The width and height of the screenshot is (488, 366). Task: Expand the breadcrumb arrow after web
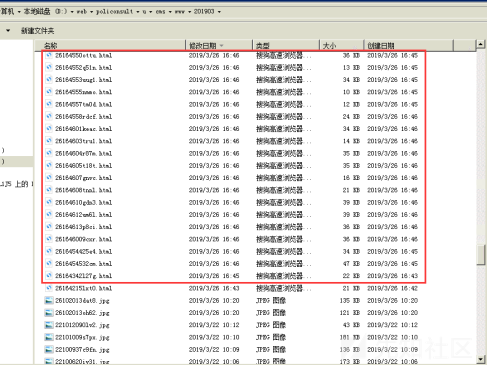pos(91,12)
